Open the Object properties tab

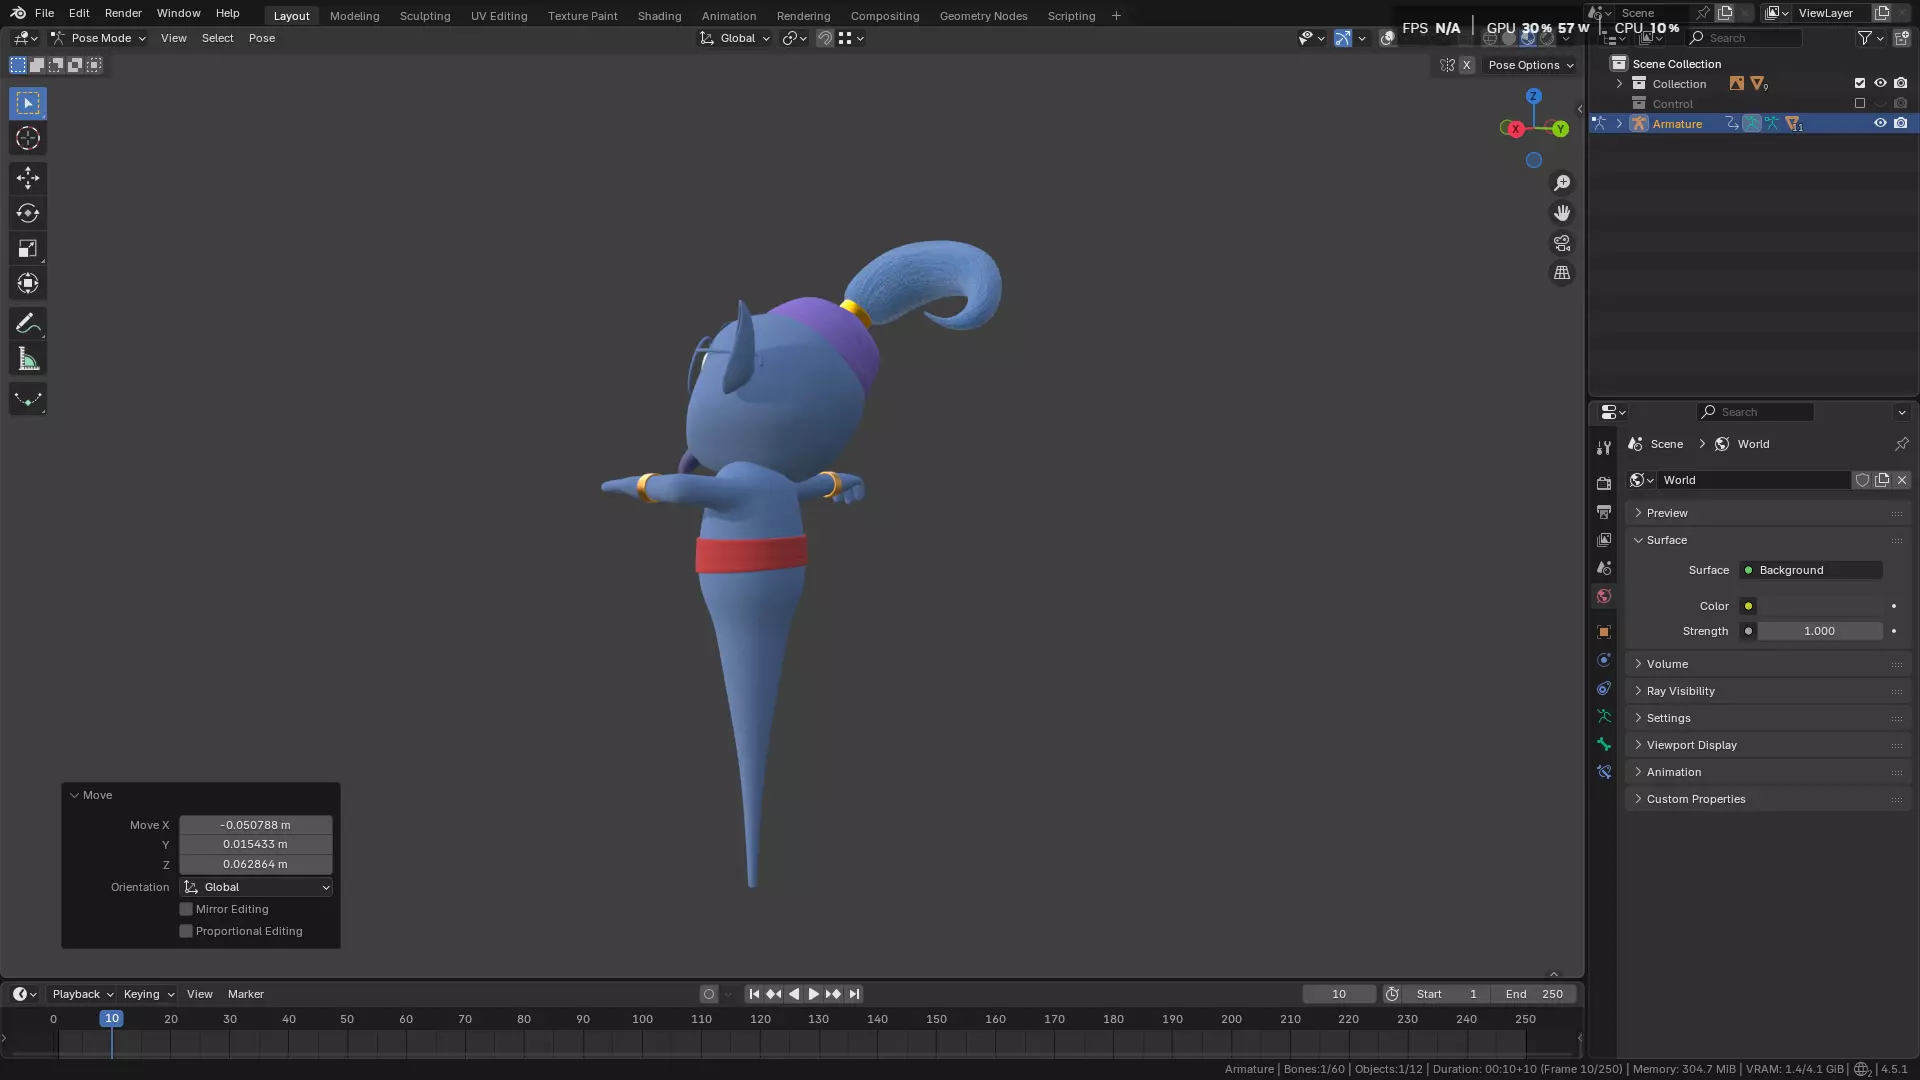pos(1604,632)
